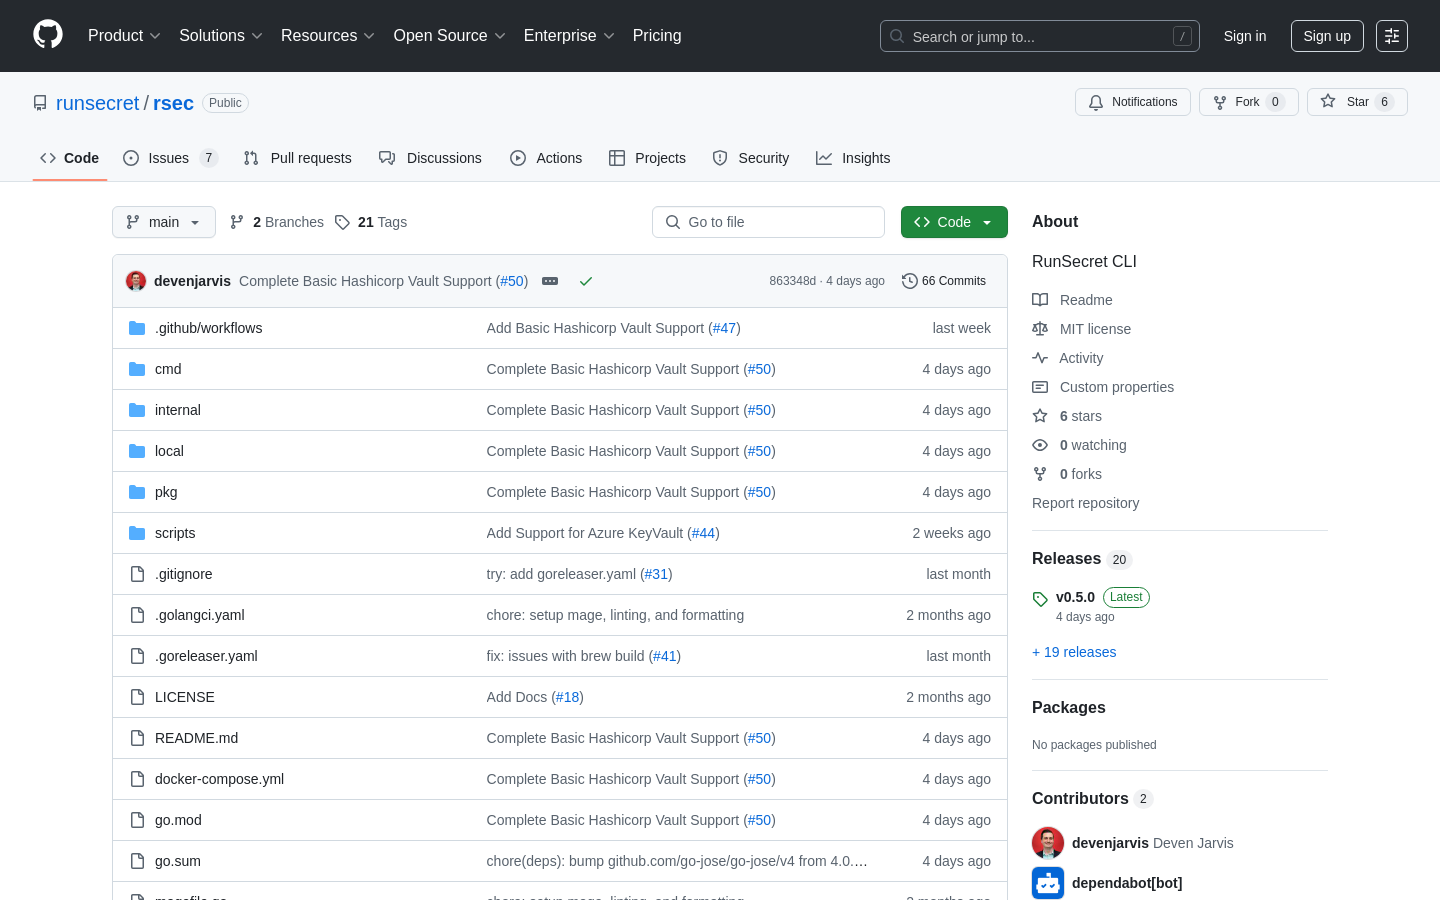Open the Activity link
The height and width of the screenshot is (900, 1440).
tap(1068, 358)
